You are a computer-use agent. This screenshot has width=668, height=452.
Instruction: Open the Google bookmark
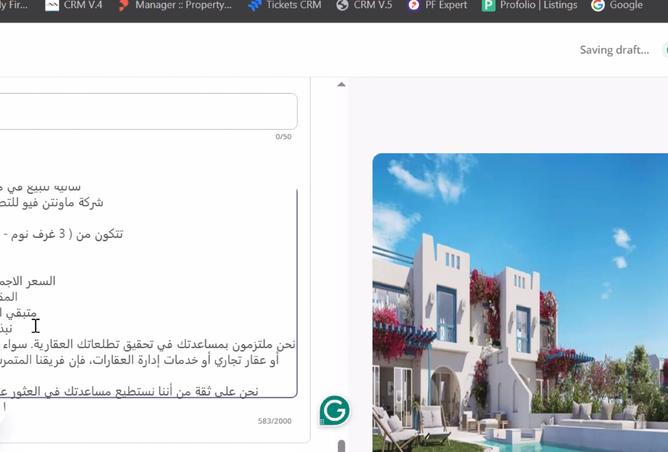[x=617, y=5]
